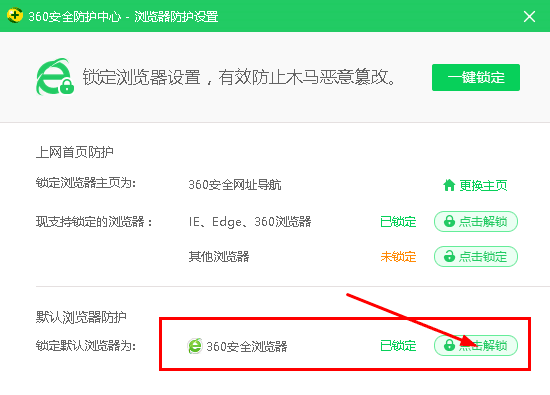Click the 现支持锁定的浏览器 label
550x395 pixels.
[94, 222]
